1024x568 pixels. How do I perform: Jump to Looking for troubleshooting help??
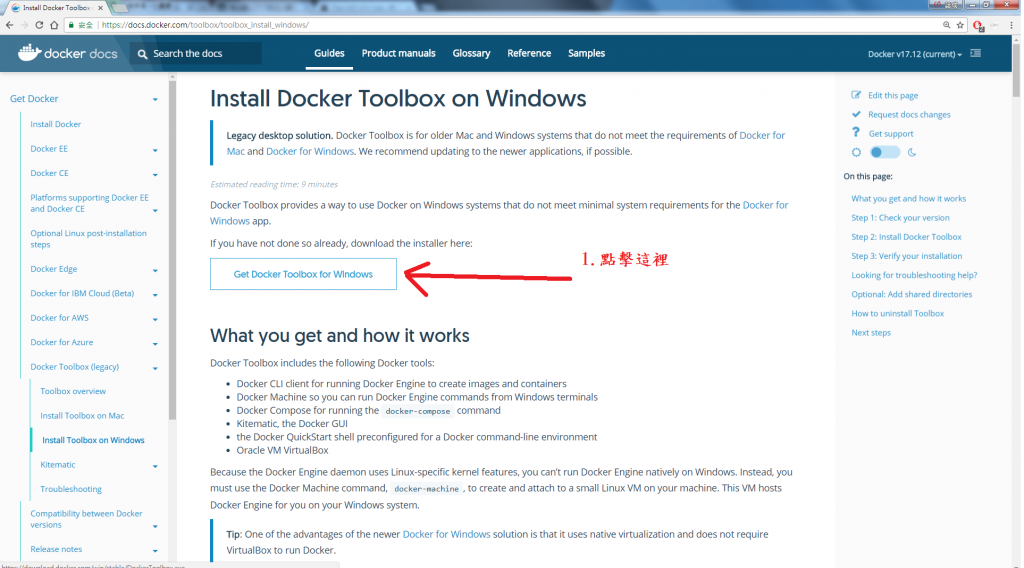click(x=914, y=276)
